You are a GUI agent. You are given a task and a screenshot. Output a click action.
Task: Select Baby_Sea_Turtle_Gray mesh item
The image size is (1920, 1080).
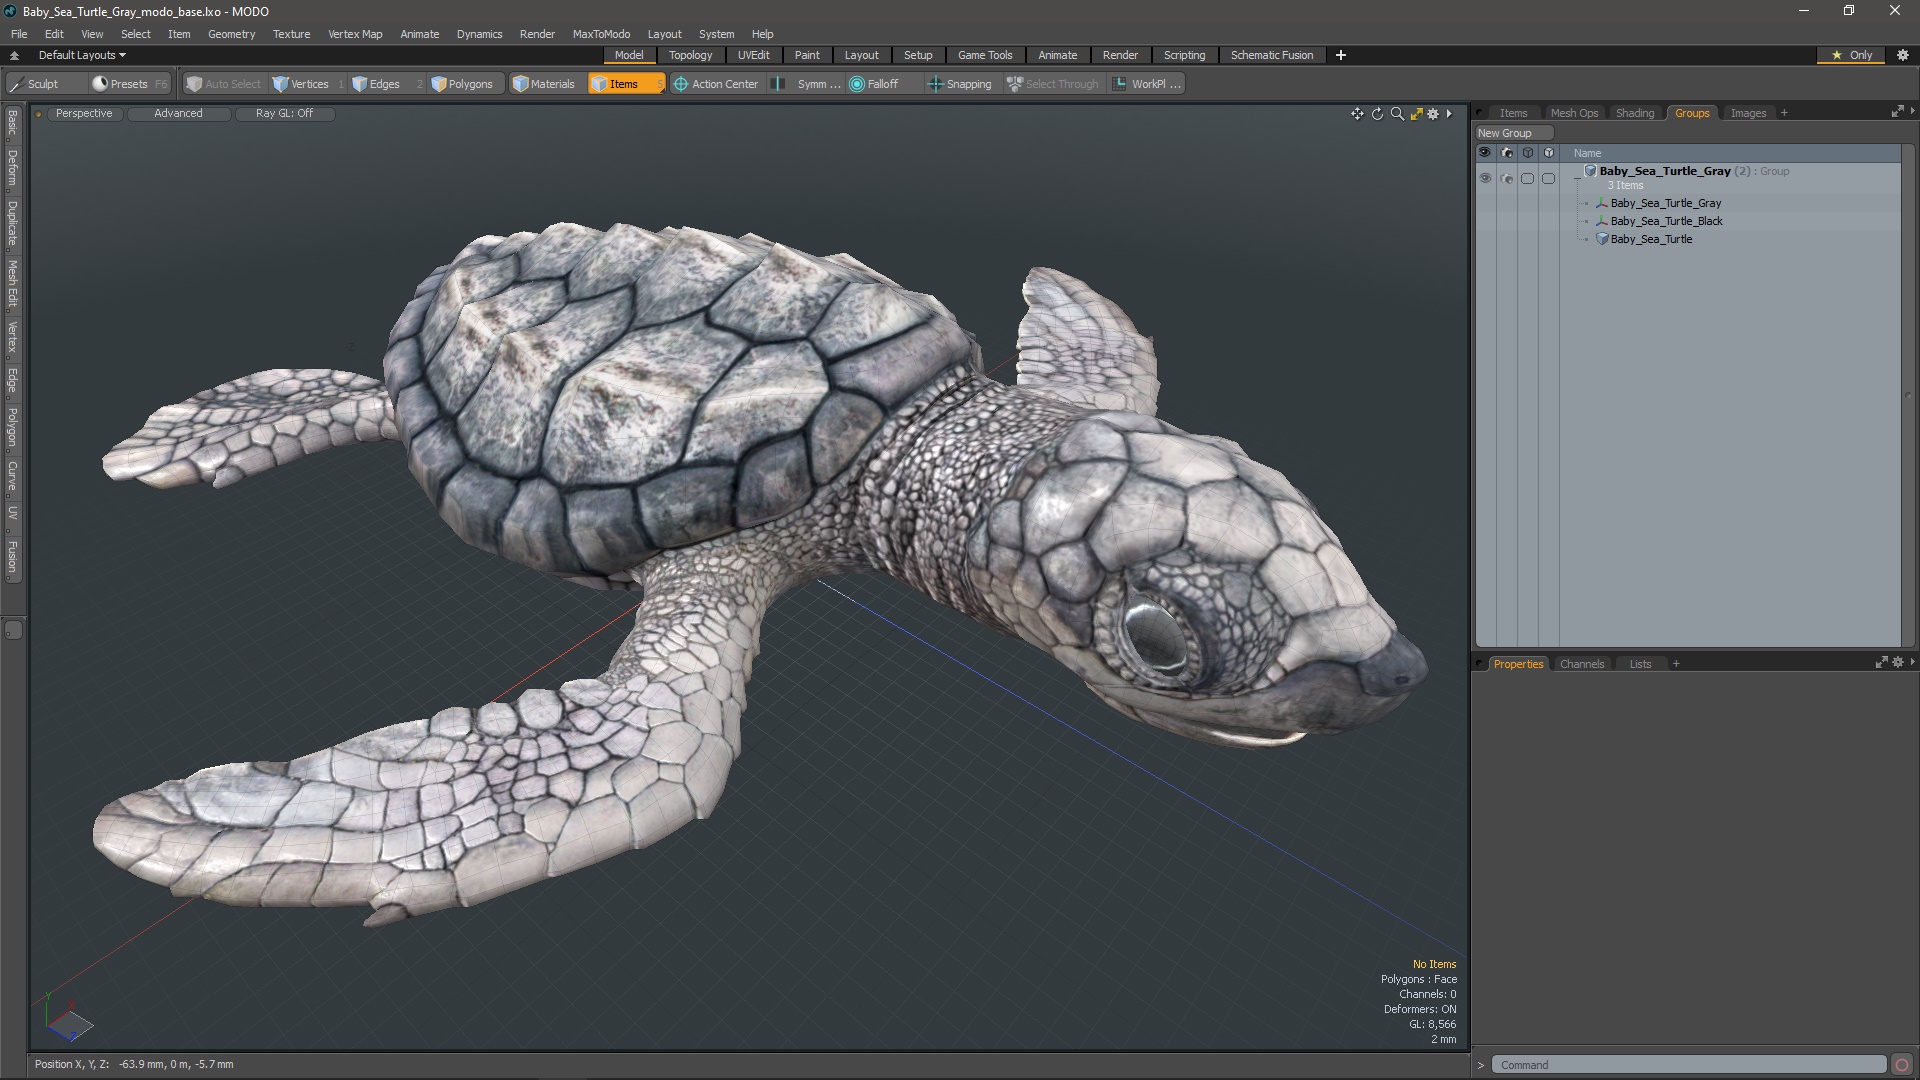pyautogui.click(x=1664, y=202)
